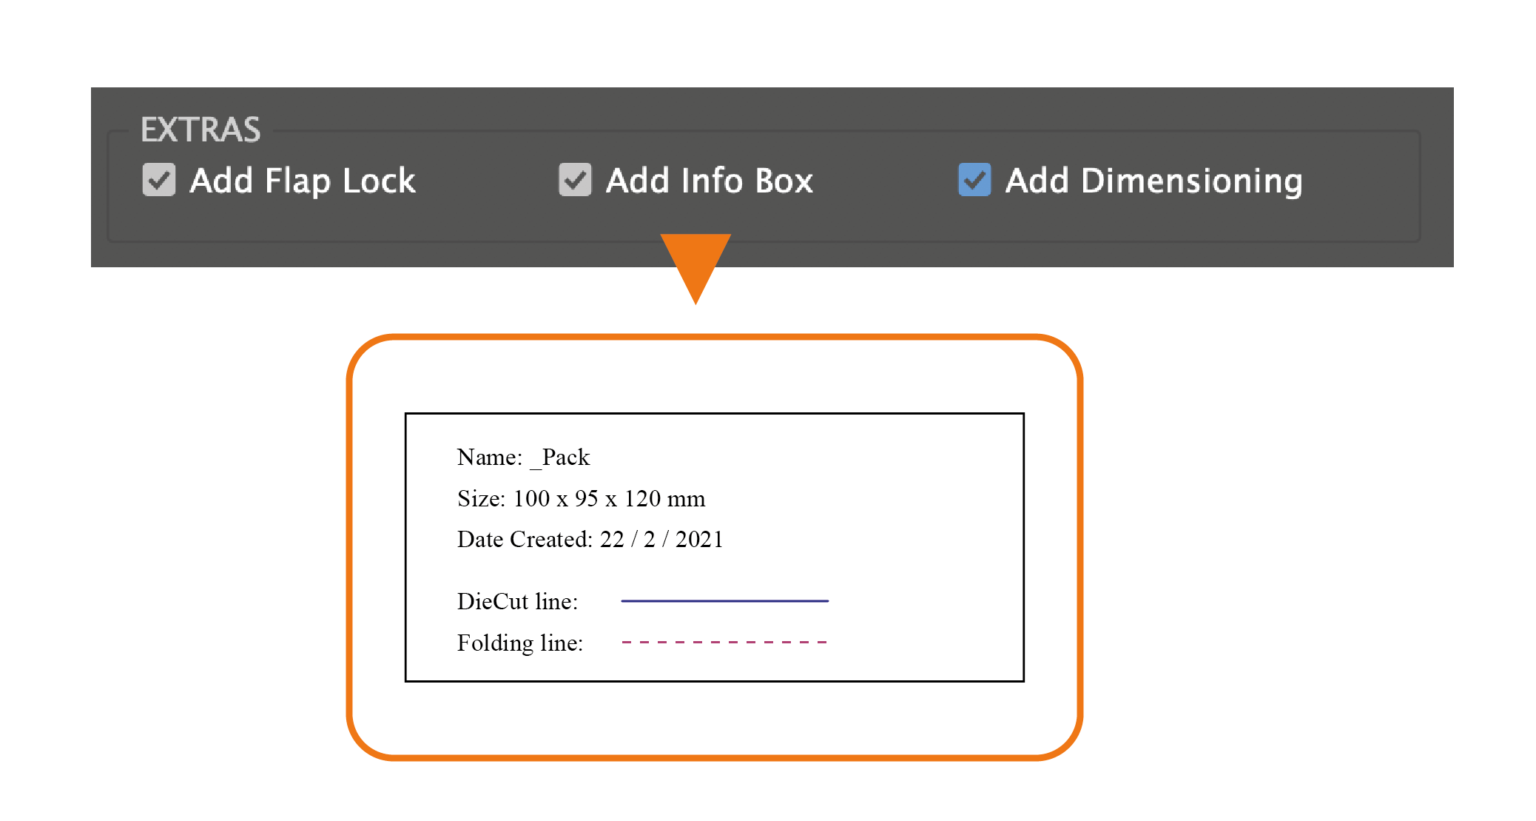Disable Add Dimensioning
Image resolution: width=1536 pixels, height=821 pixels.
(x=974, y=181)
